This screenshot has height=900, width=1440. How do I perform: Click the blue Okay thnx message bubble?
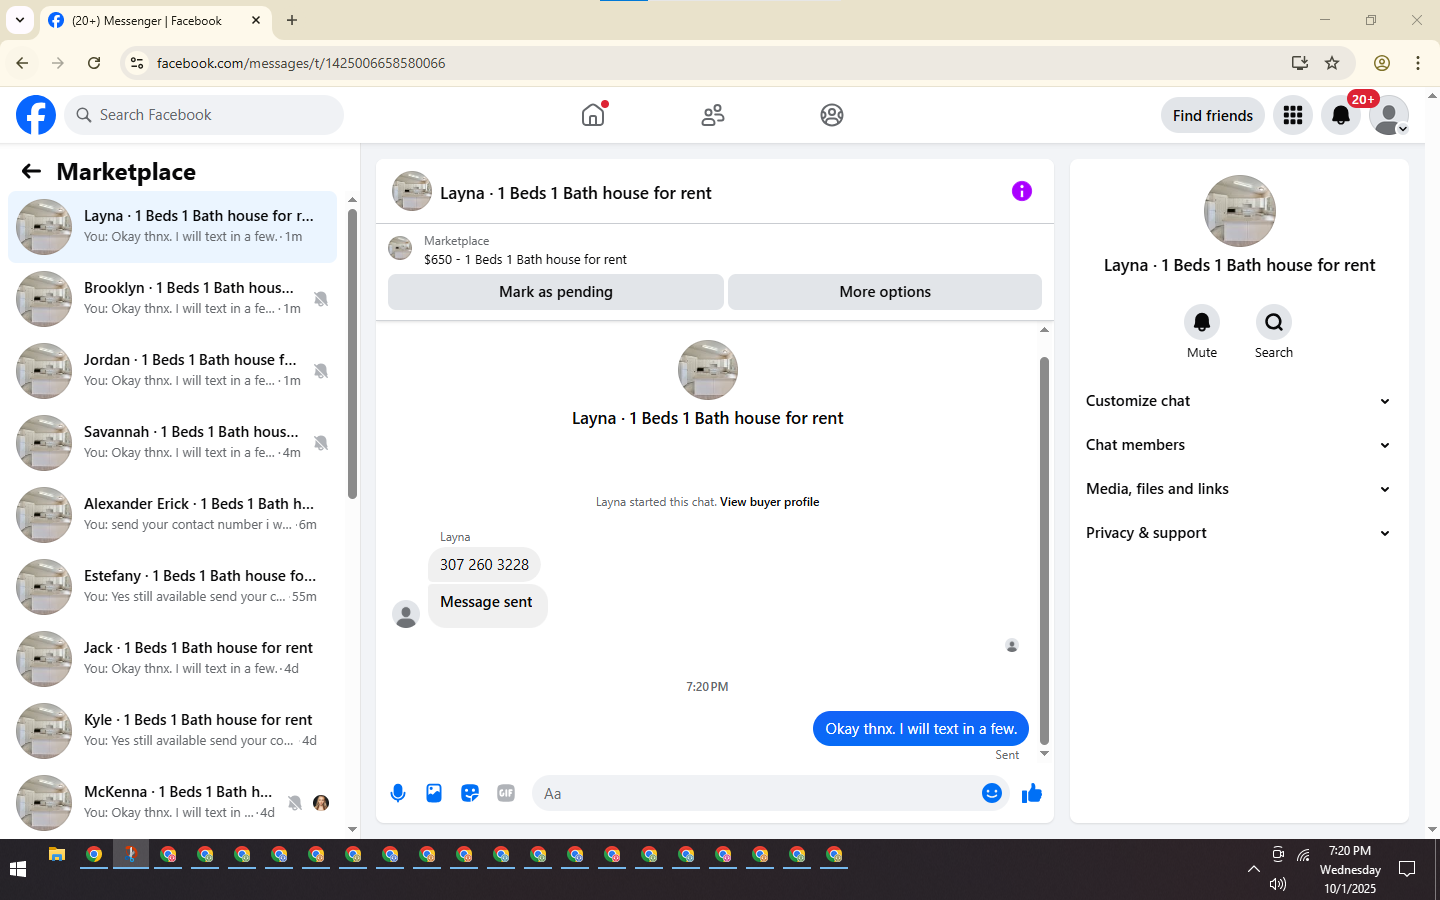[921, 729]
